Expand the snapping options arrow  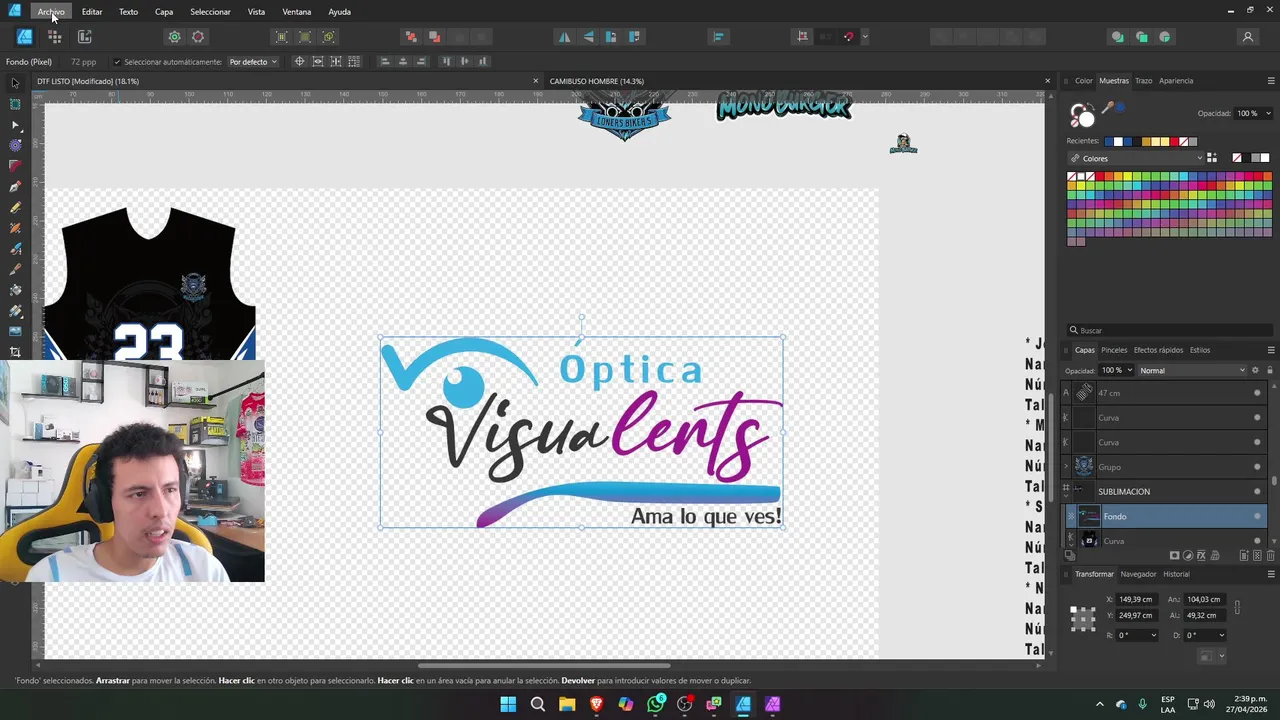point(865,37)
